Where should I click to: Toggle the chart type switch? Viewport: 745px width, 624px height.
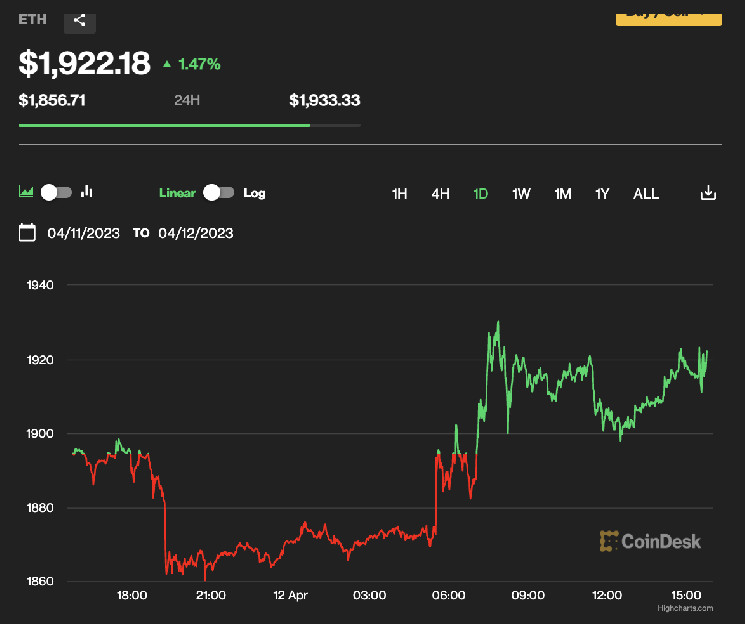click(57, 192)
